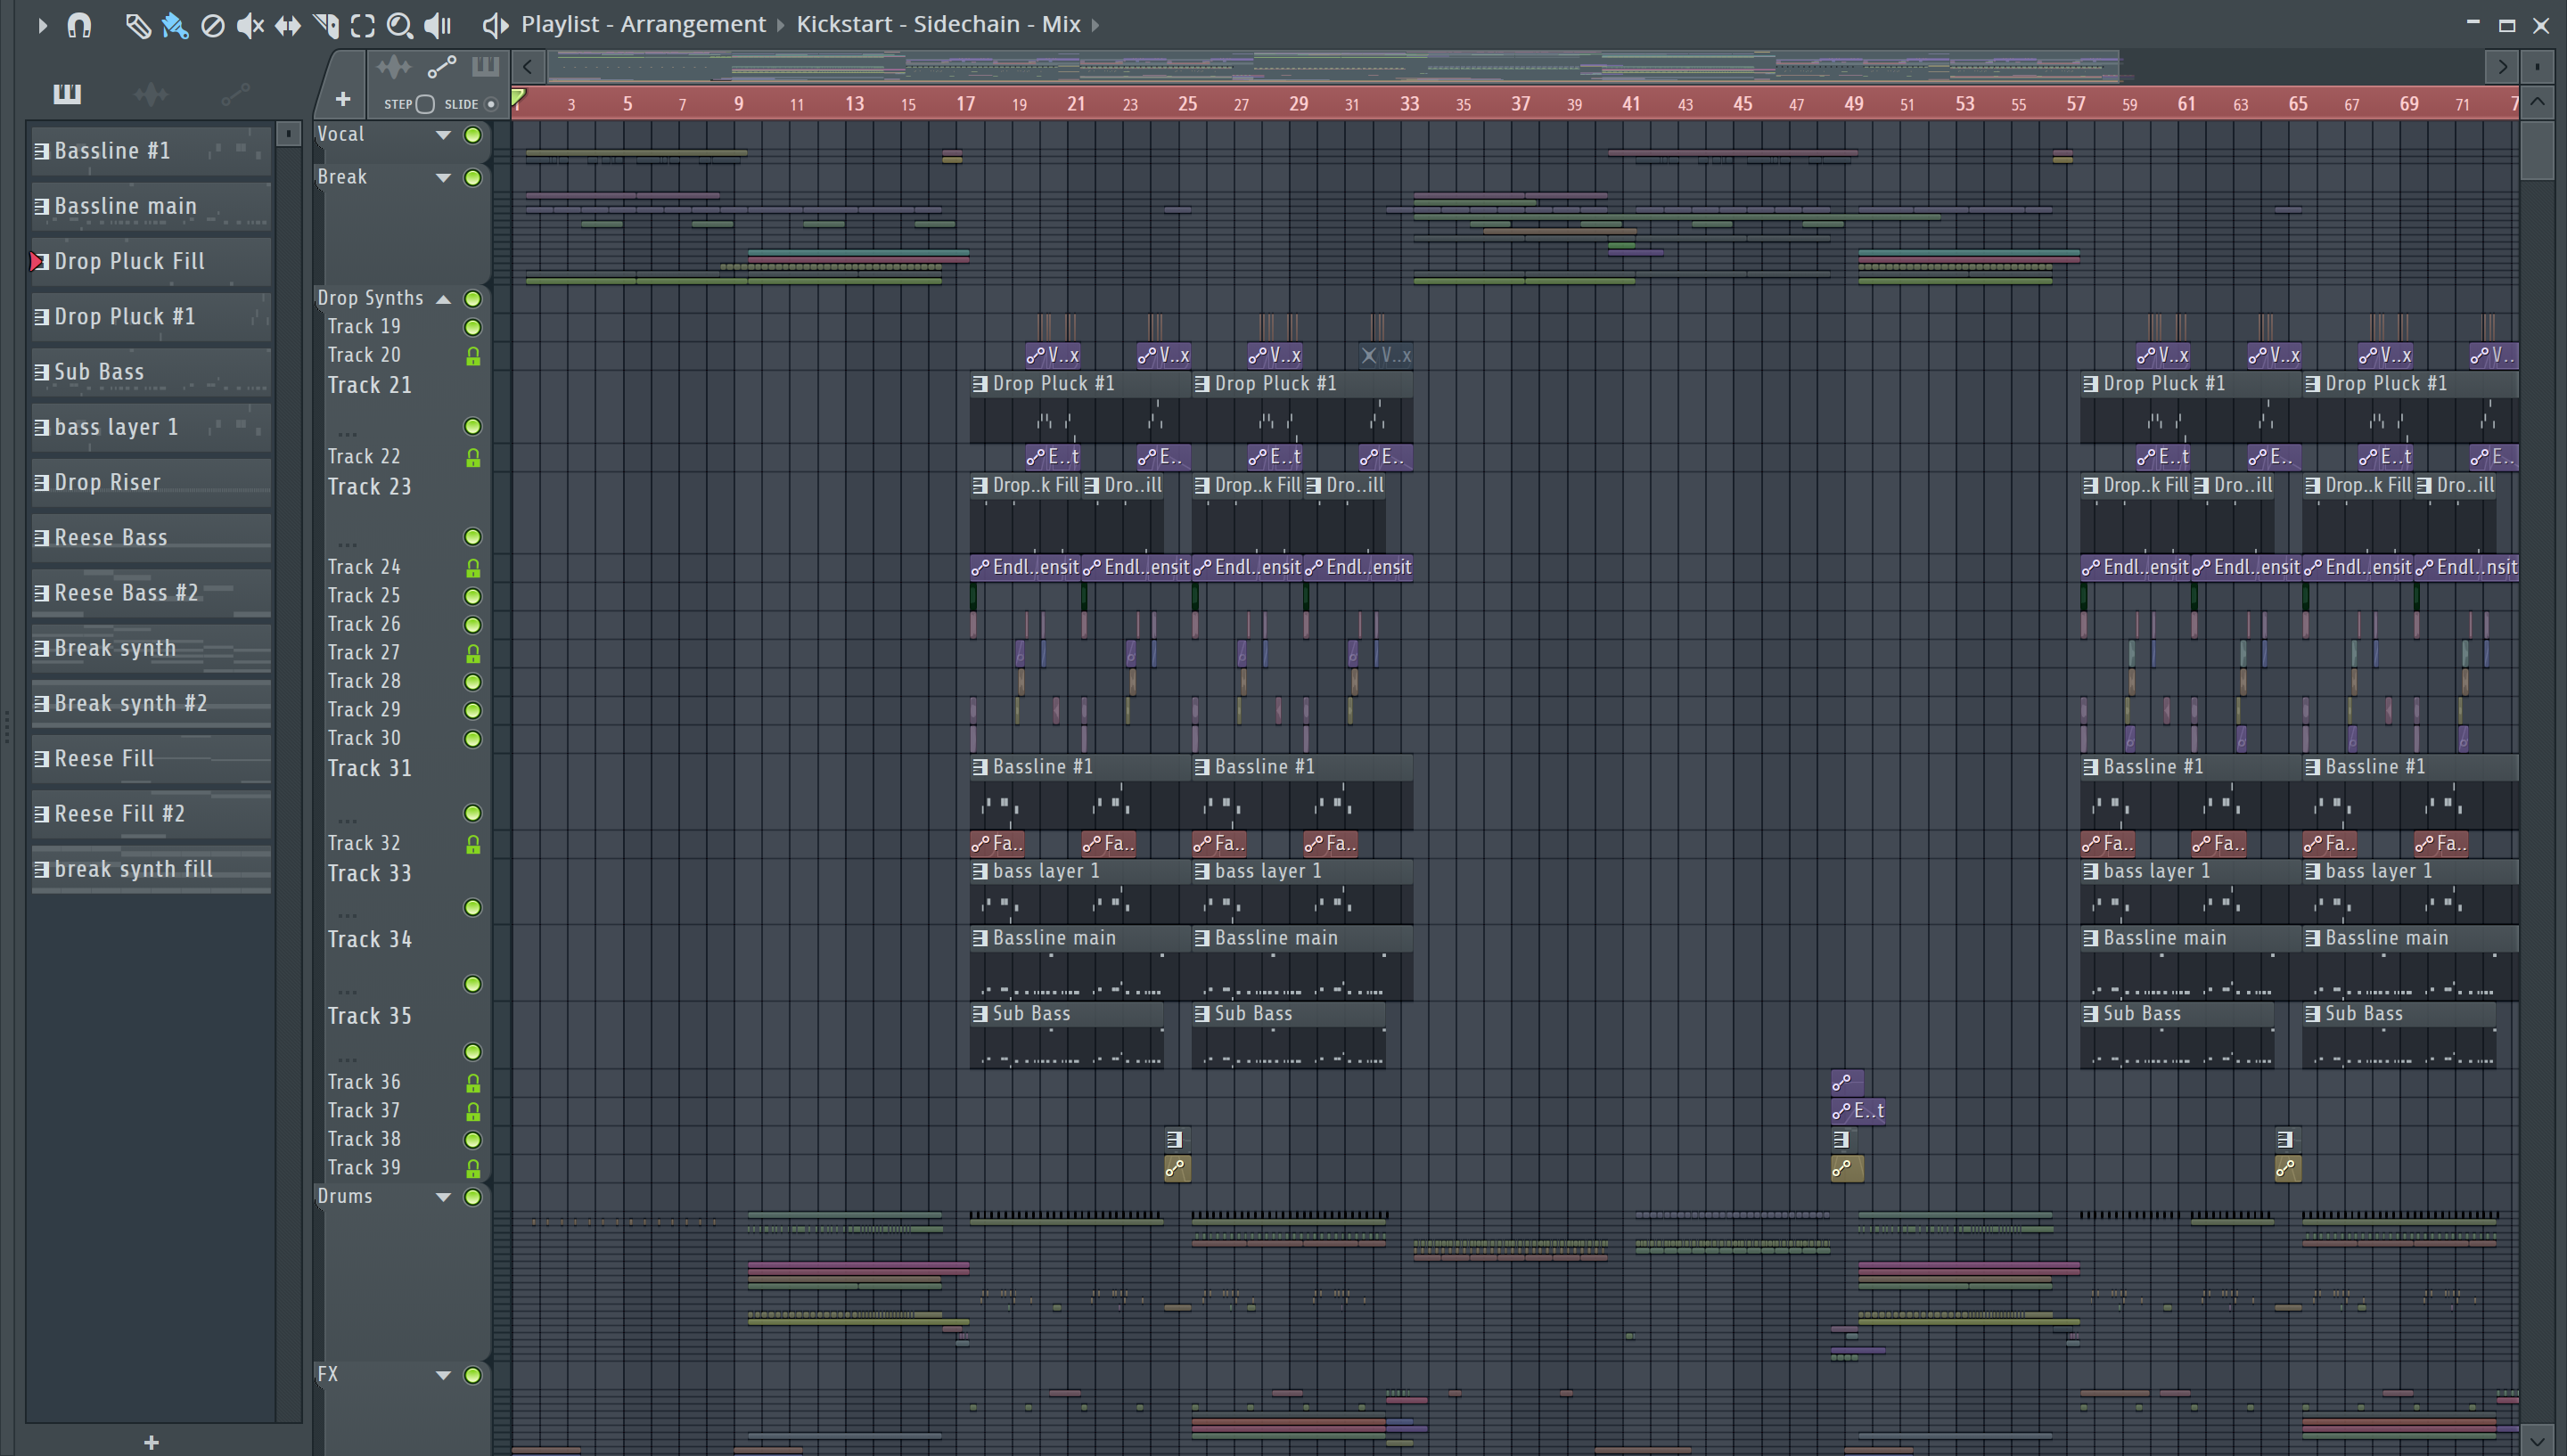Expand the Vocal group arrow
Image resolution: width=2567 pixels, height=1456 pixels.
tap(443, 135)
